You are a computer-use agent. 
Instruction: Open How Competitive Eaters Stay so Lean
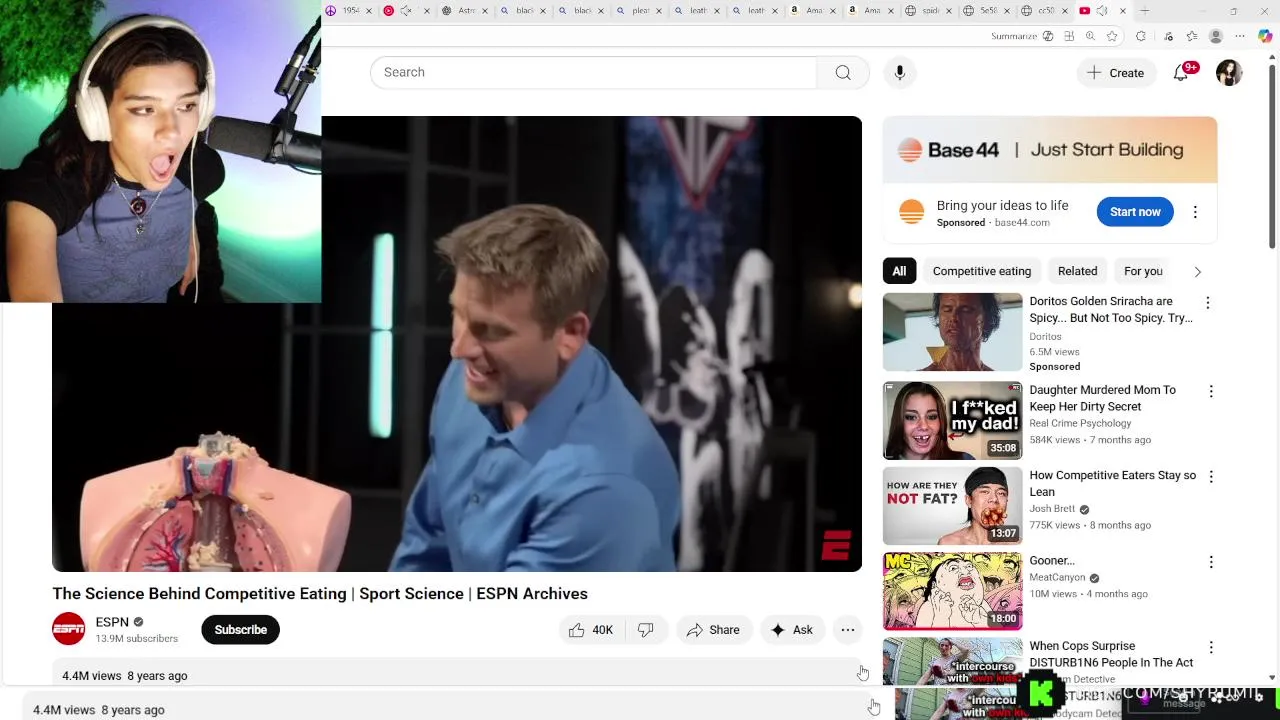(x=1112, y=484)
